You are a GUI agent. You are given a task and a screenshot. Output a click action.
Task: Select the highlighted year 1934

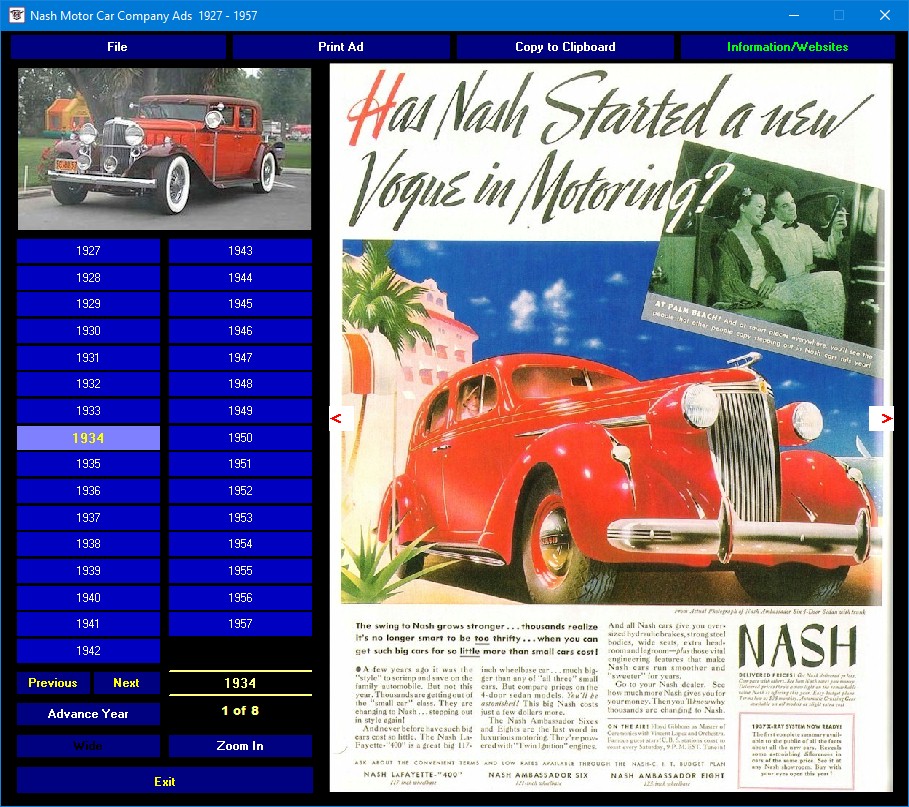(88, 438)
